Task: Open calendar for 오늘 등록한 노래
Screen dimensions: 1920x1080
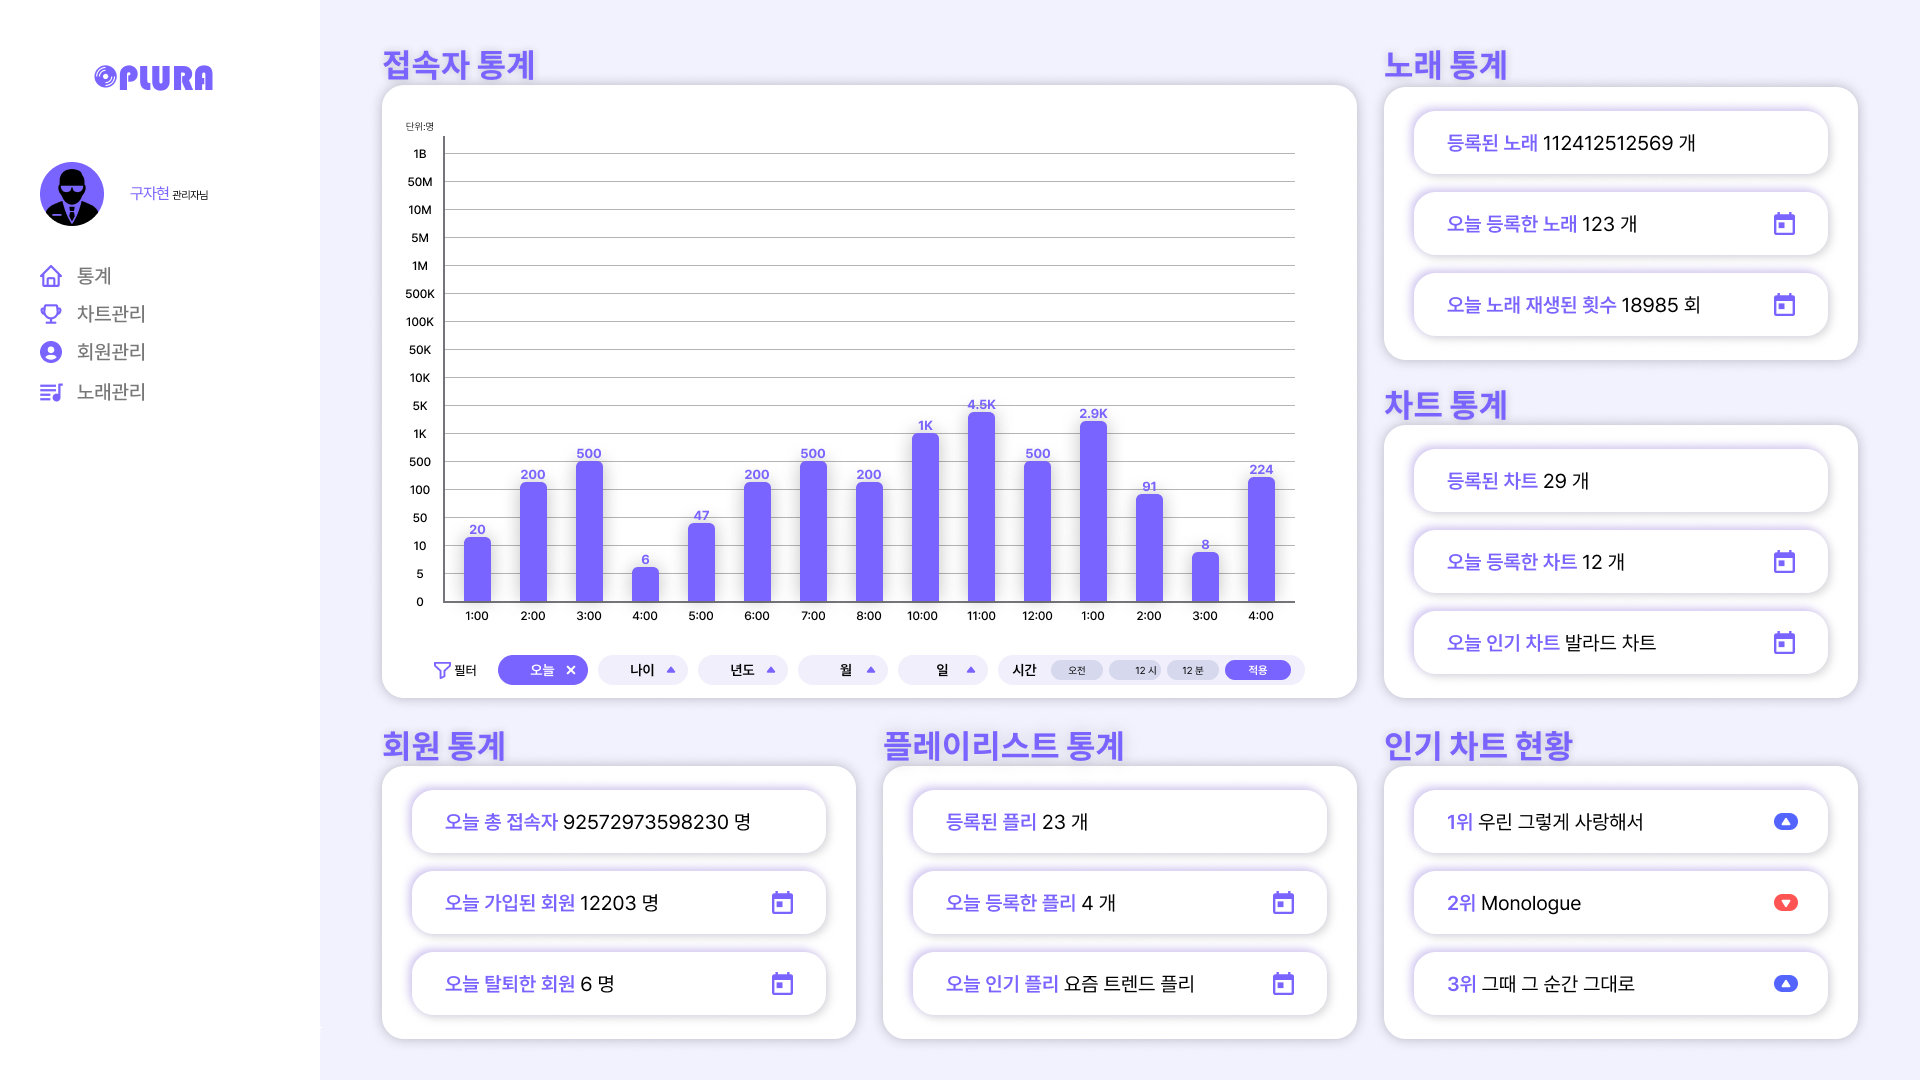Action: click(1784, 224)
